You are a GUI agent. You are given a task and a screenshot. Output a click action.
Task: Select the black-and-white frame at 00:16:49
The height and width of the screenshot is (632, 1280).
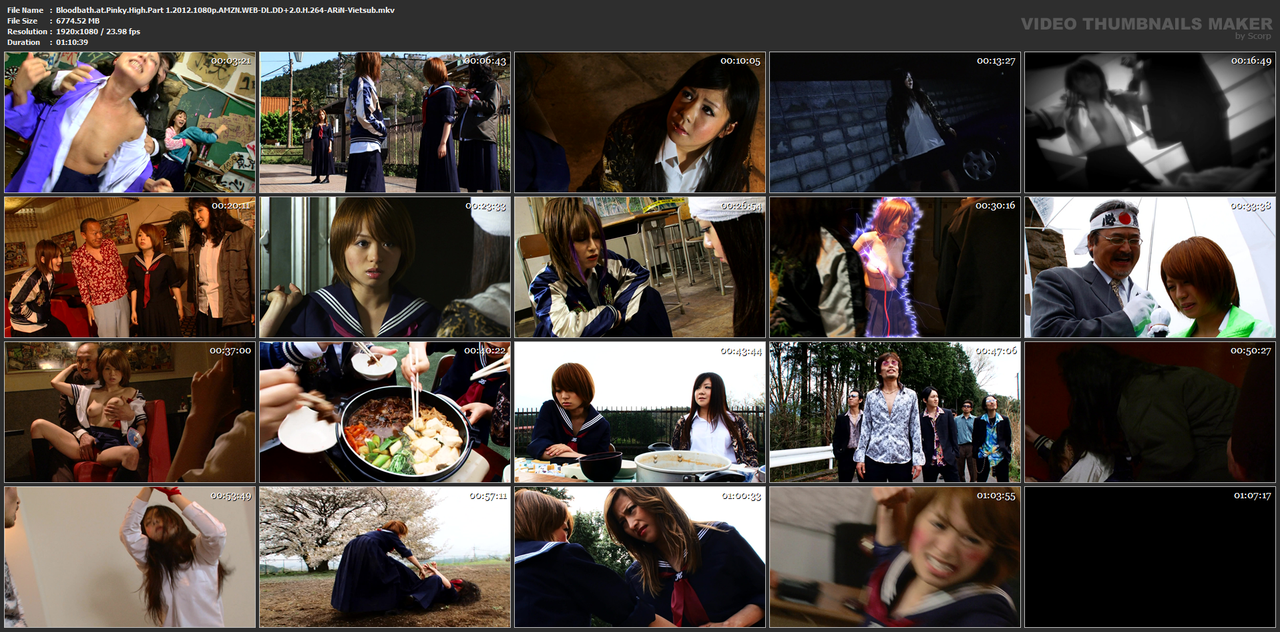click(x=1150, y=122)
